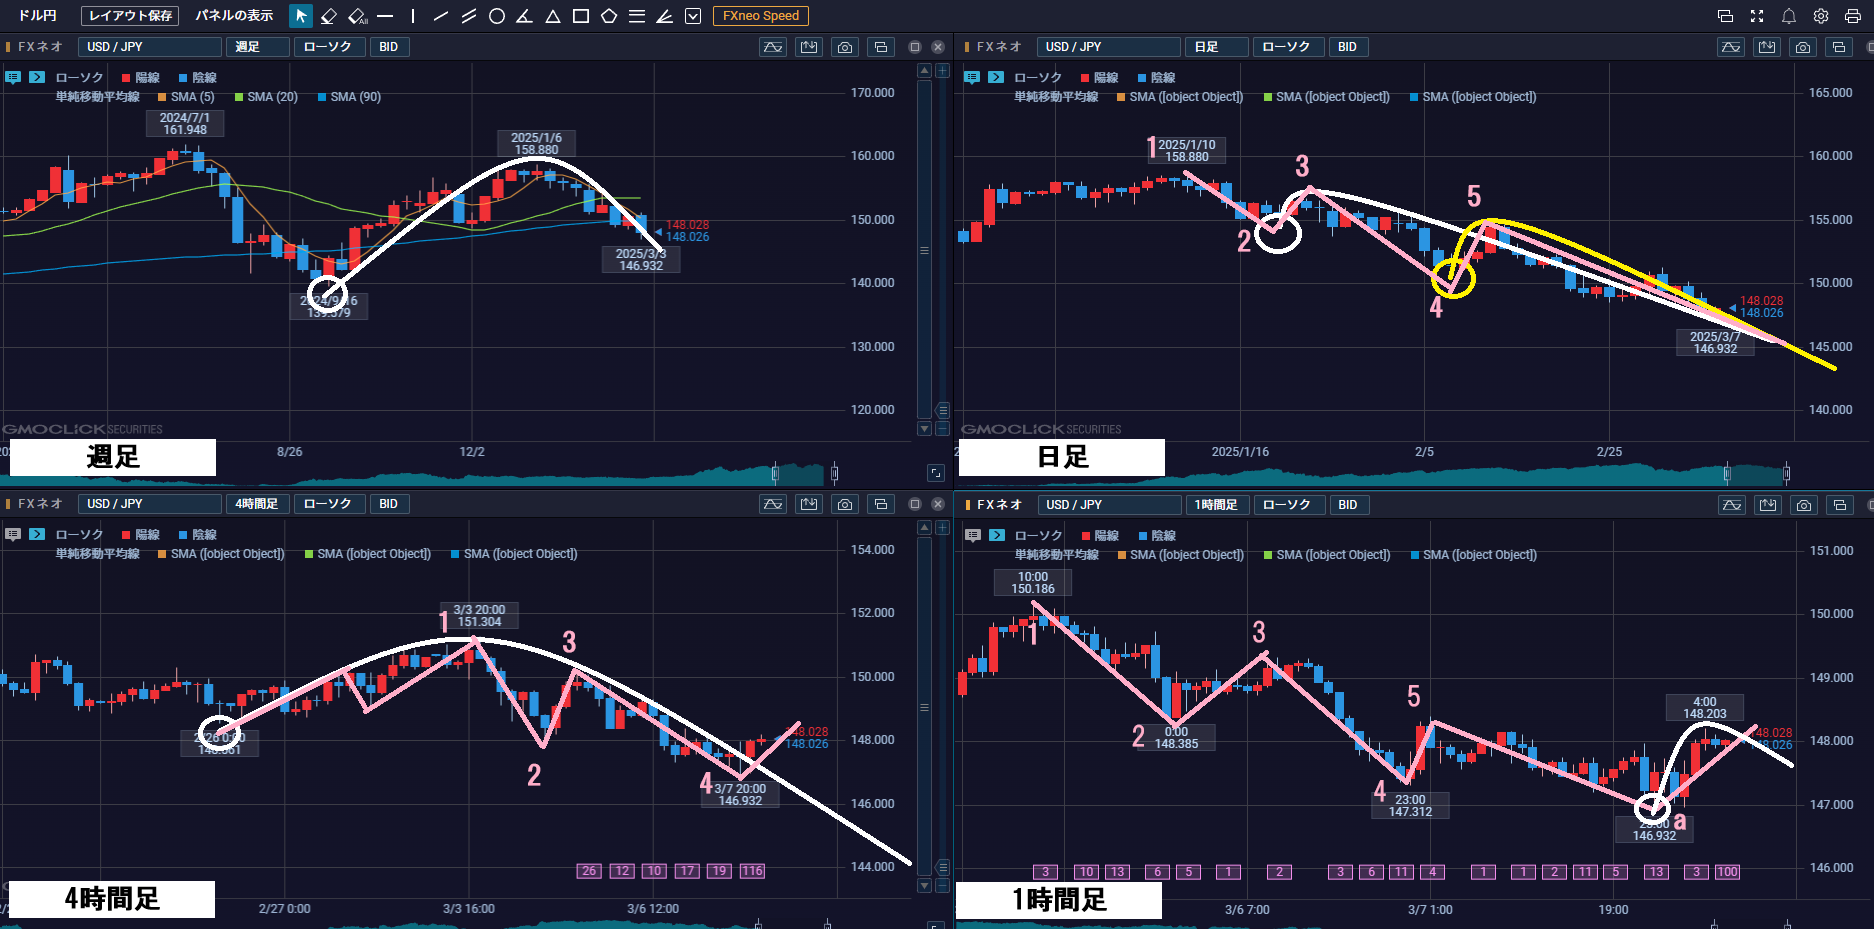Open the notification bell in the top right
This screenshot has width=1874, height=929.
pyautogui.click(x=1789, y=16)
